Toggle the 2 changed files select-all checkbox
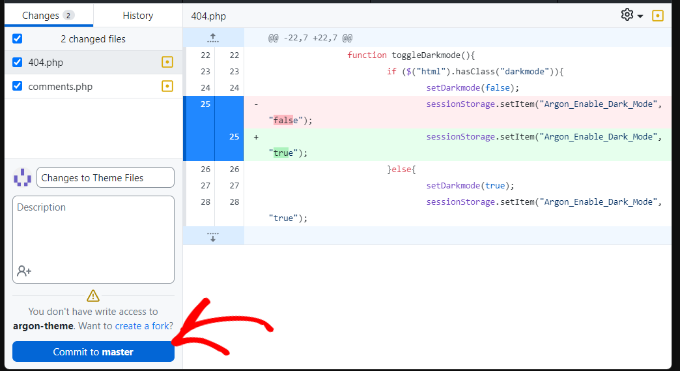The height and width of the screenshot is (371, 680). [x=17, y=39]
